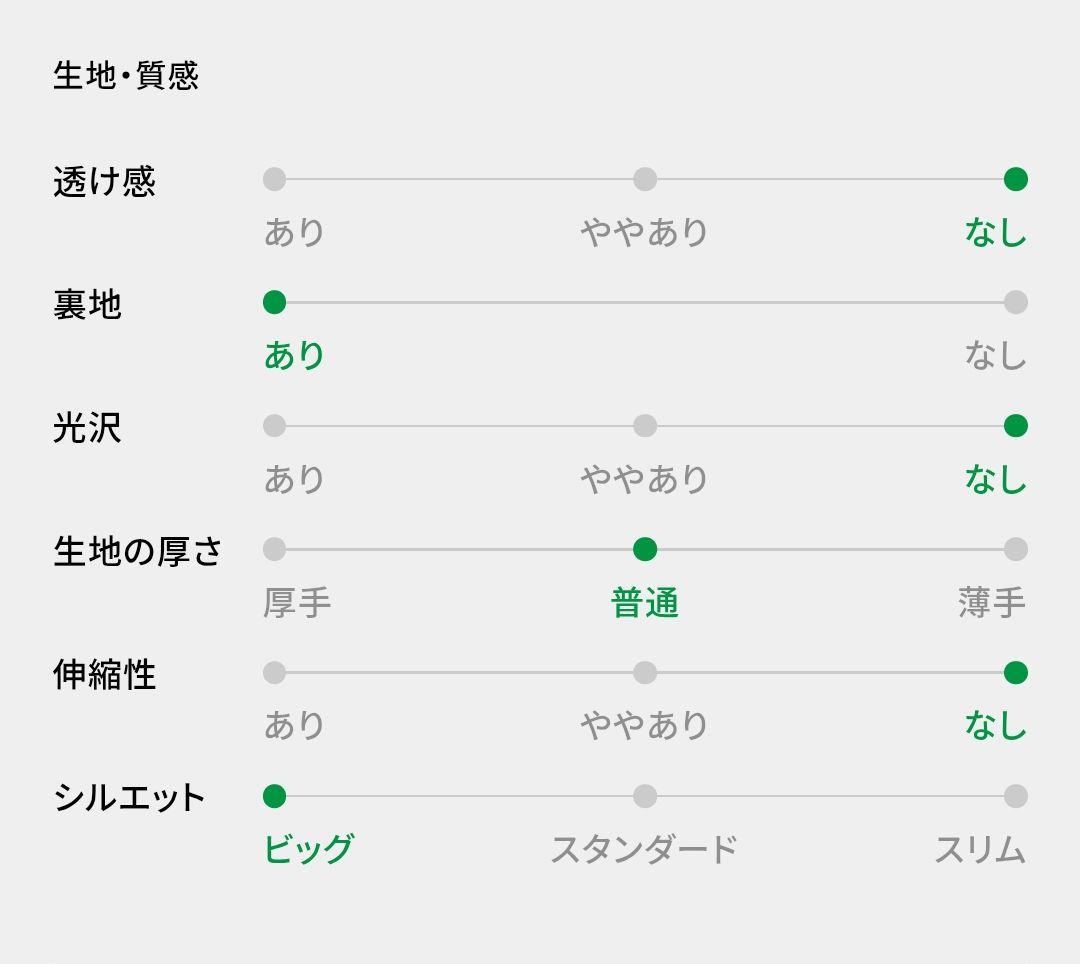1080x964 pixels.
Task: Choose the ややあり dot for 光沢
Action: coord(645,426)
